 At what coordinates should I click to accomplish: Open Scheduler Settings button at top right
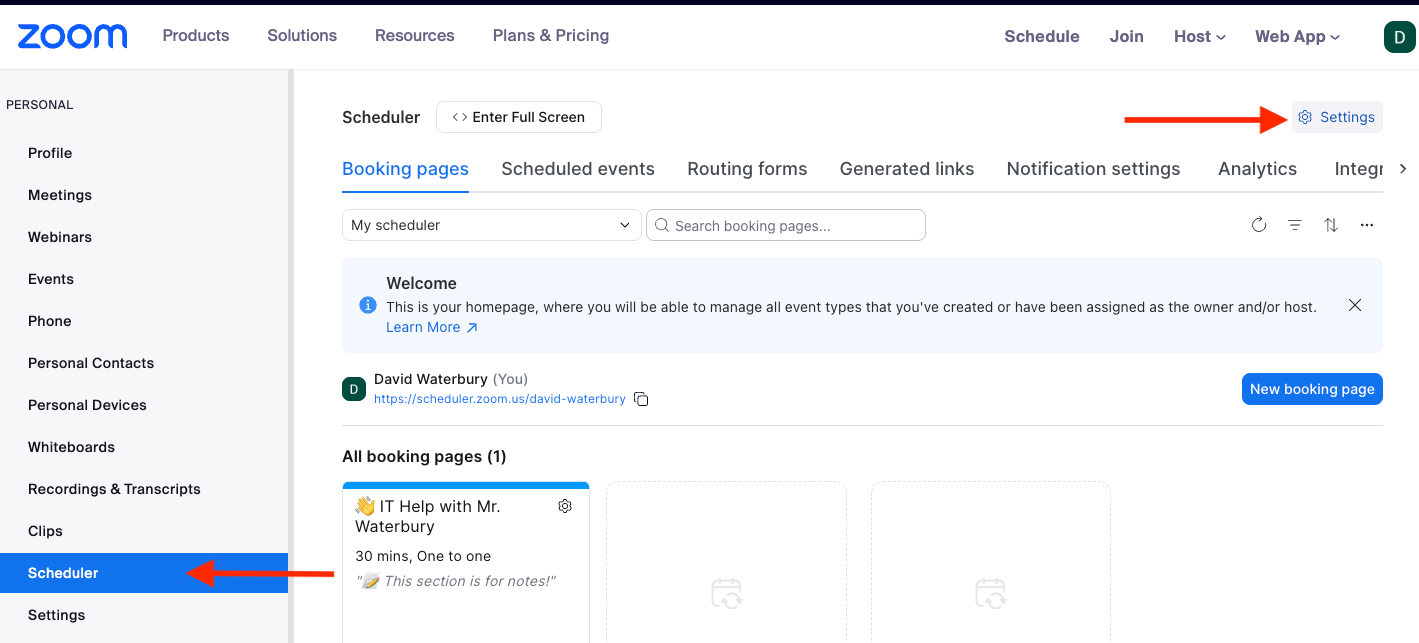1337,117
